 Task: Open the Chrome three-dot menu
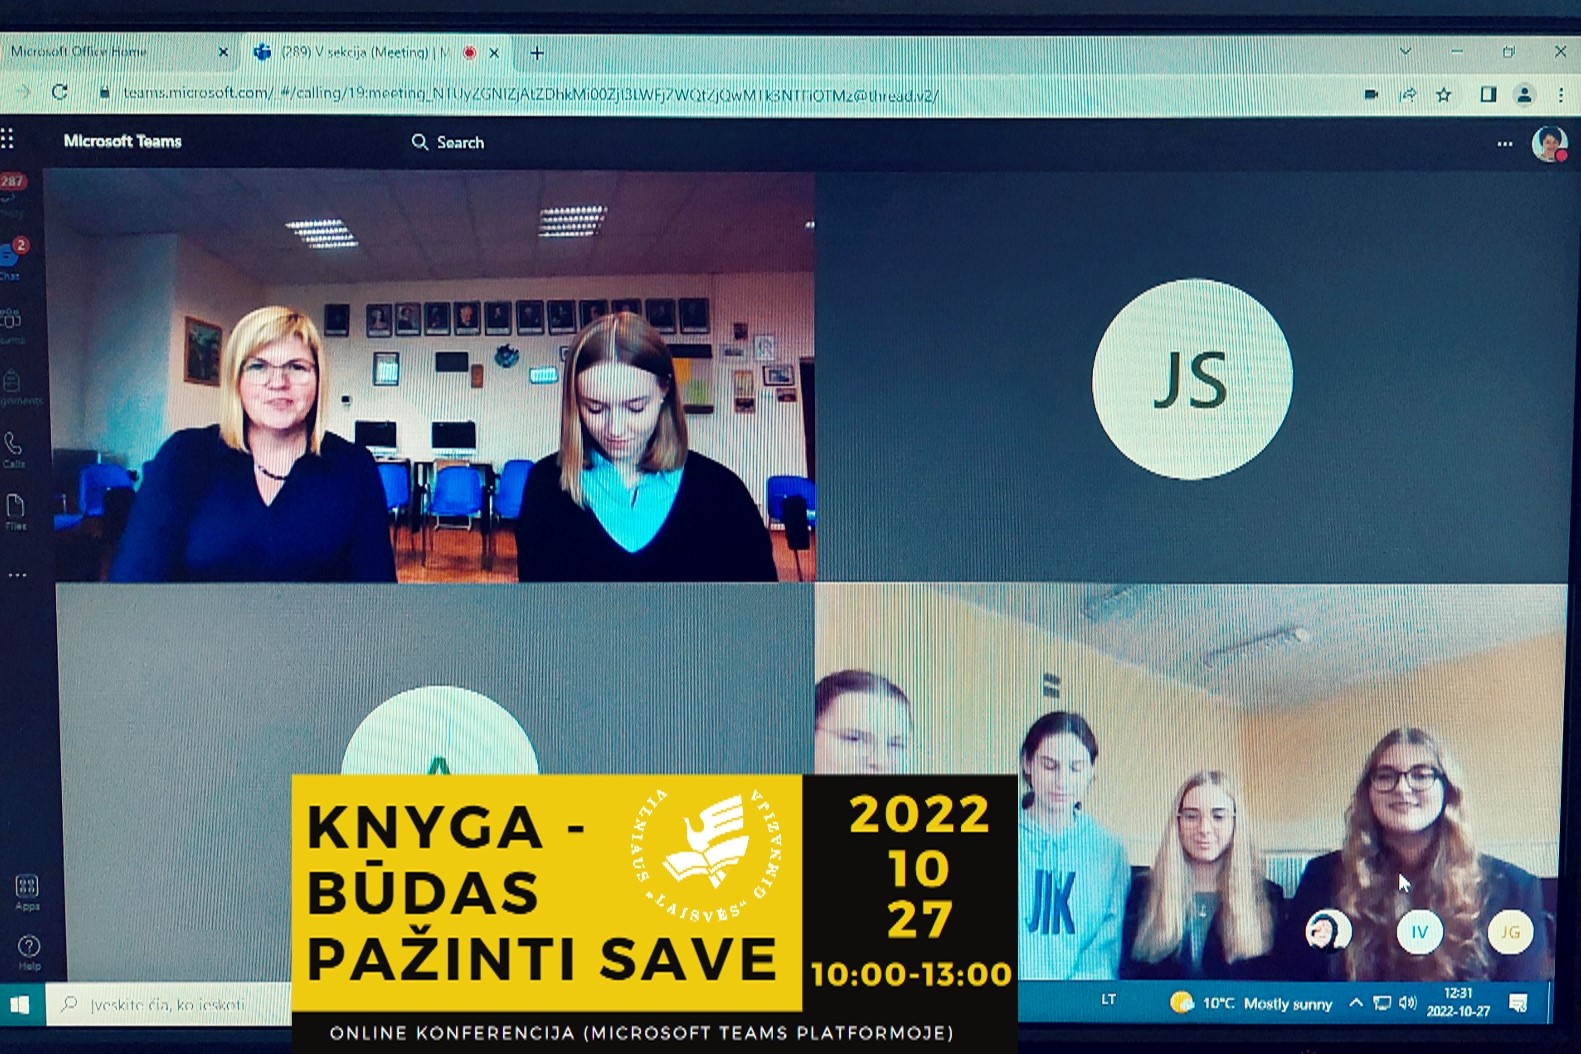pos(1561,95)
